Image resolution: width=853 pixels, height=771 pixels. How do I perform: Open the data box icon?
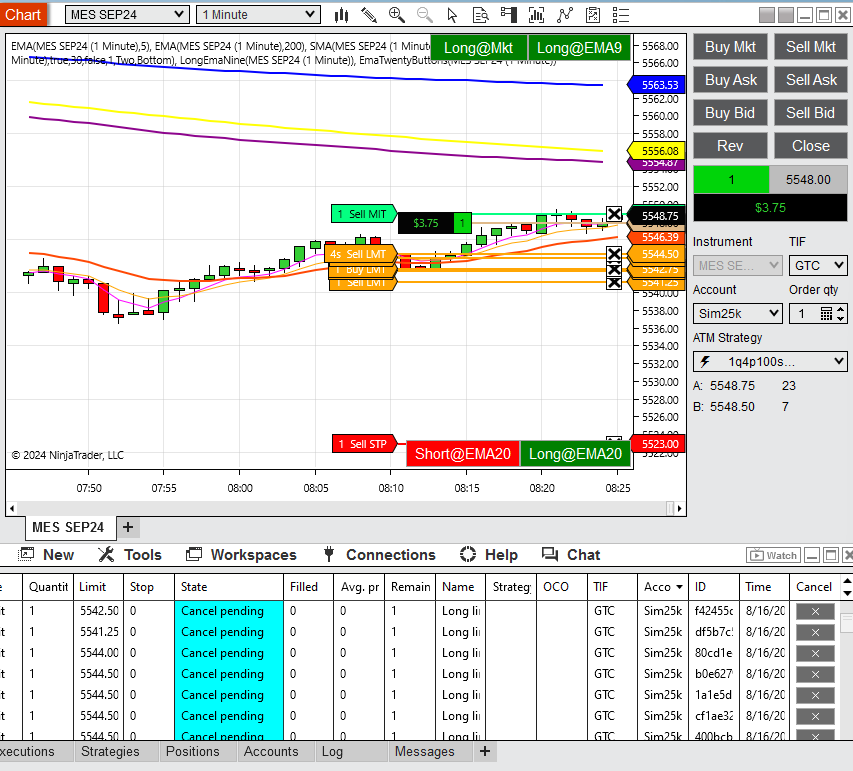tap(481, 15)
